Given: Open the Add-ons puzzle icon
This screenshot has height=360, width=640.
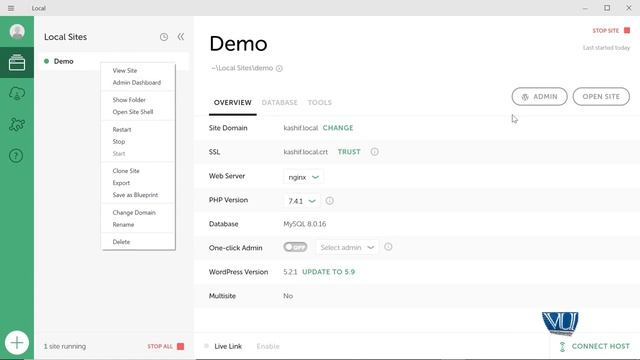Looking at the screenshot, I should [17, 124].
